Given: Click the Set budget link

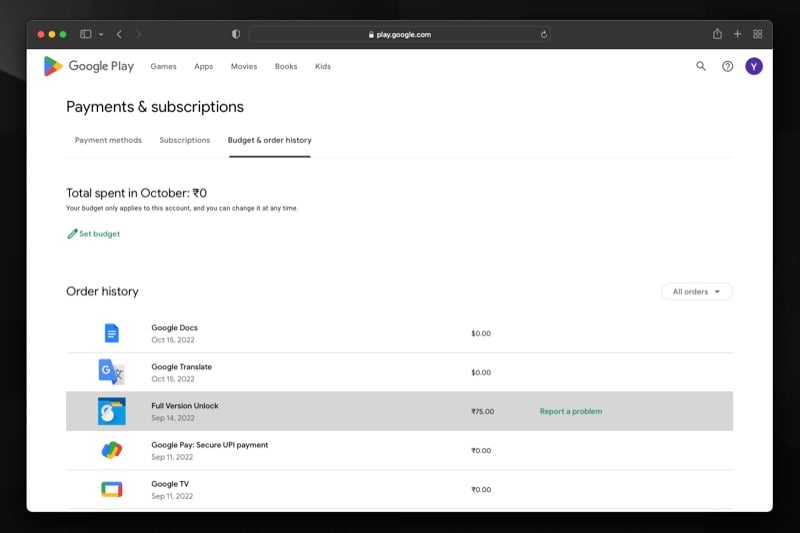Looking at the screenshot, I should tap(94, 234).
